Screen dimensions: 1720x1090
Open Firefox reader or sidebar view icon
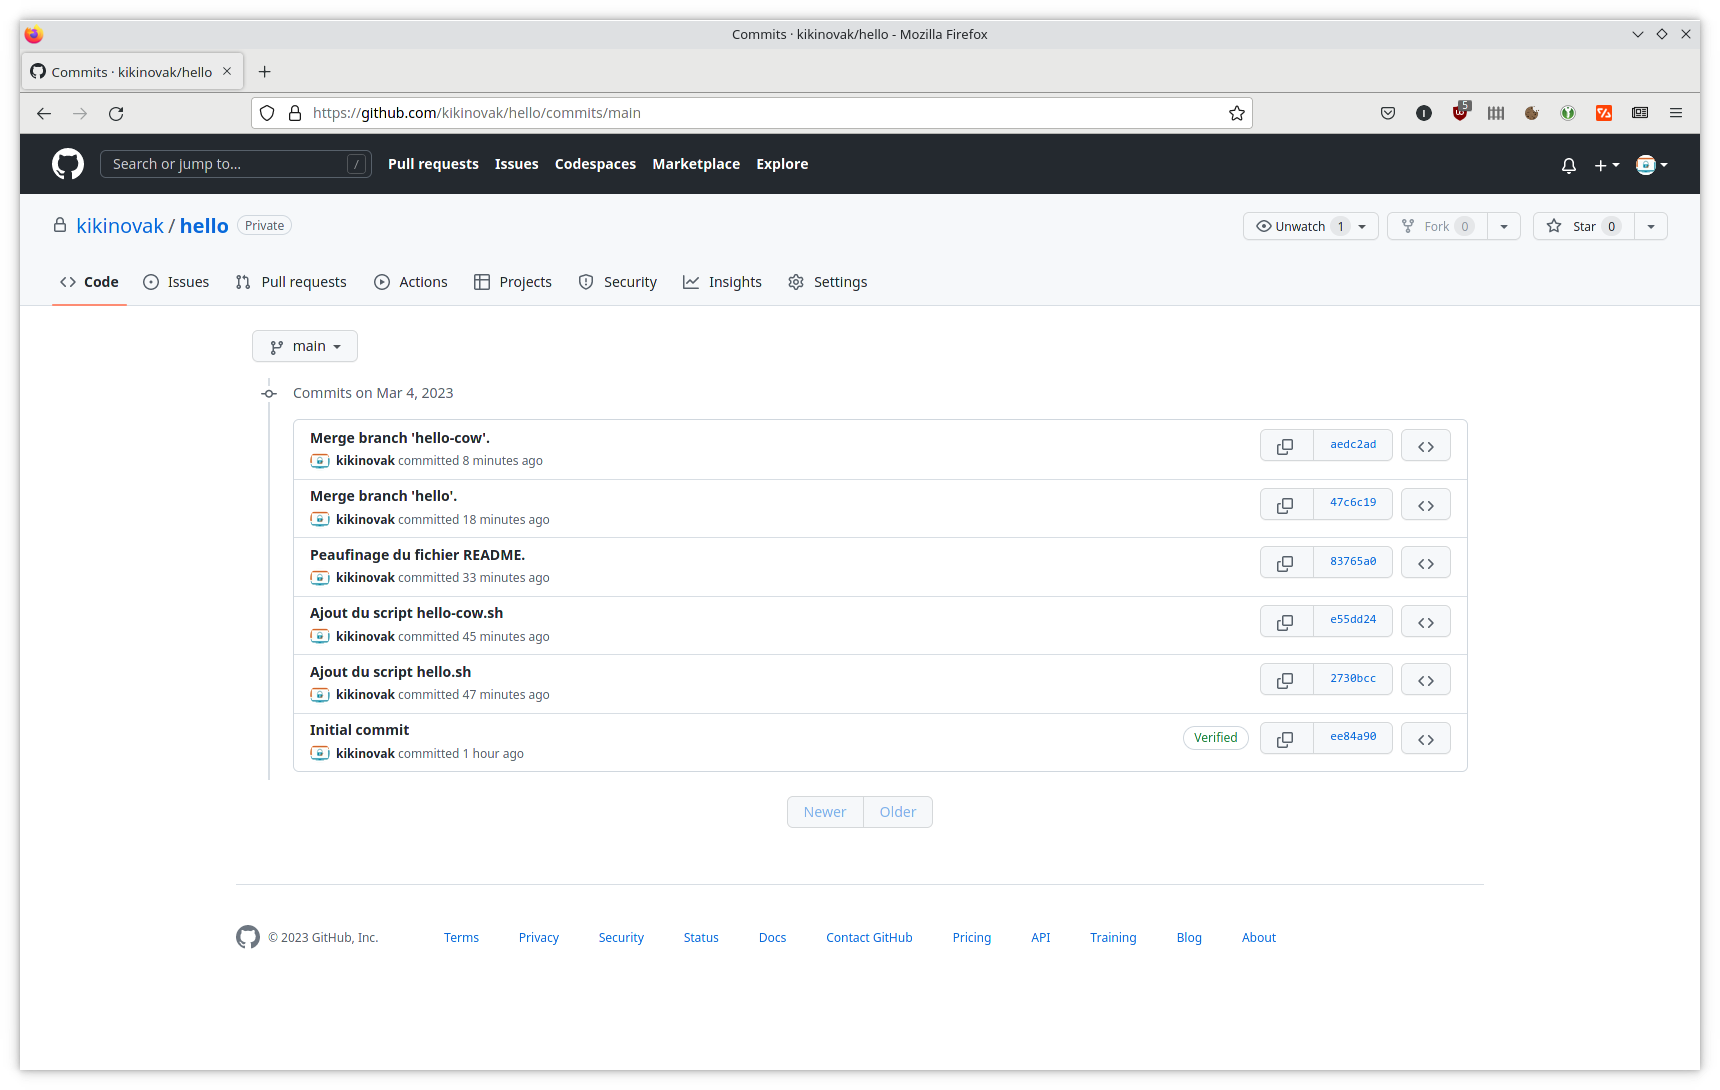click(x=1640, y=113)
